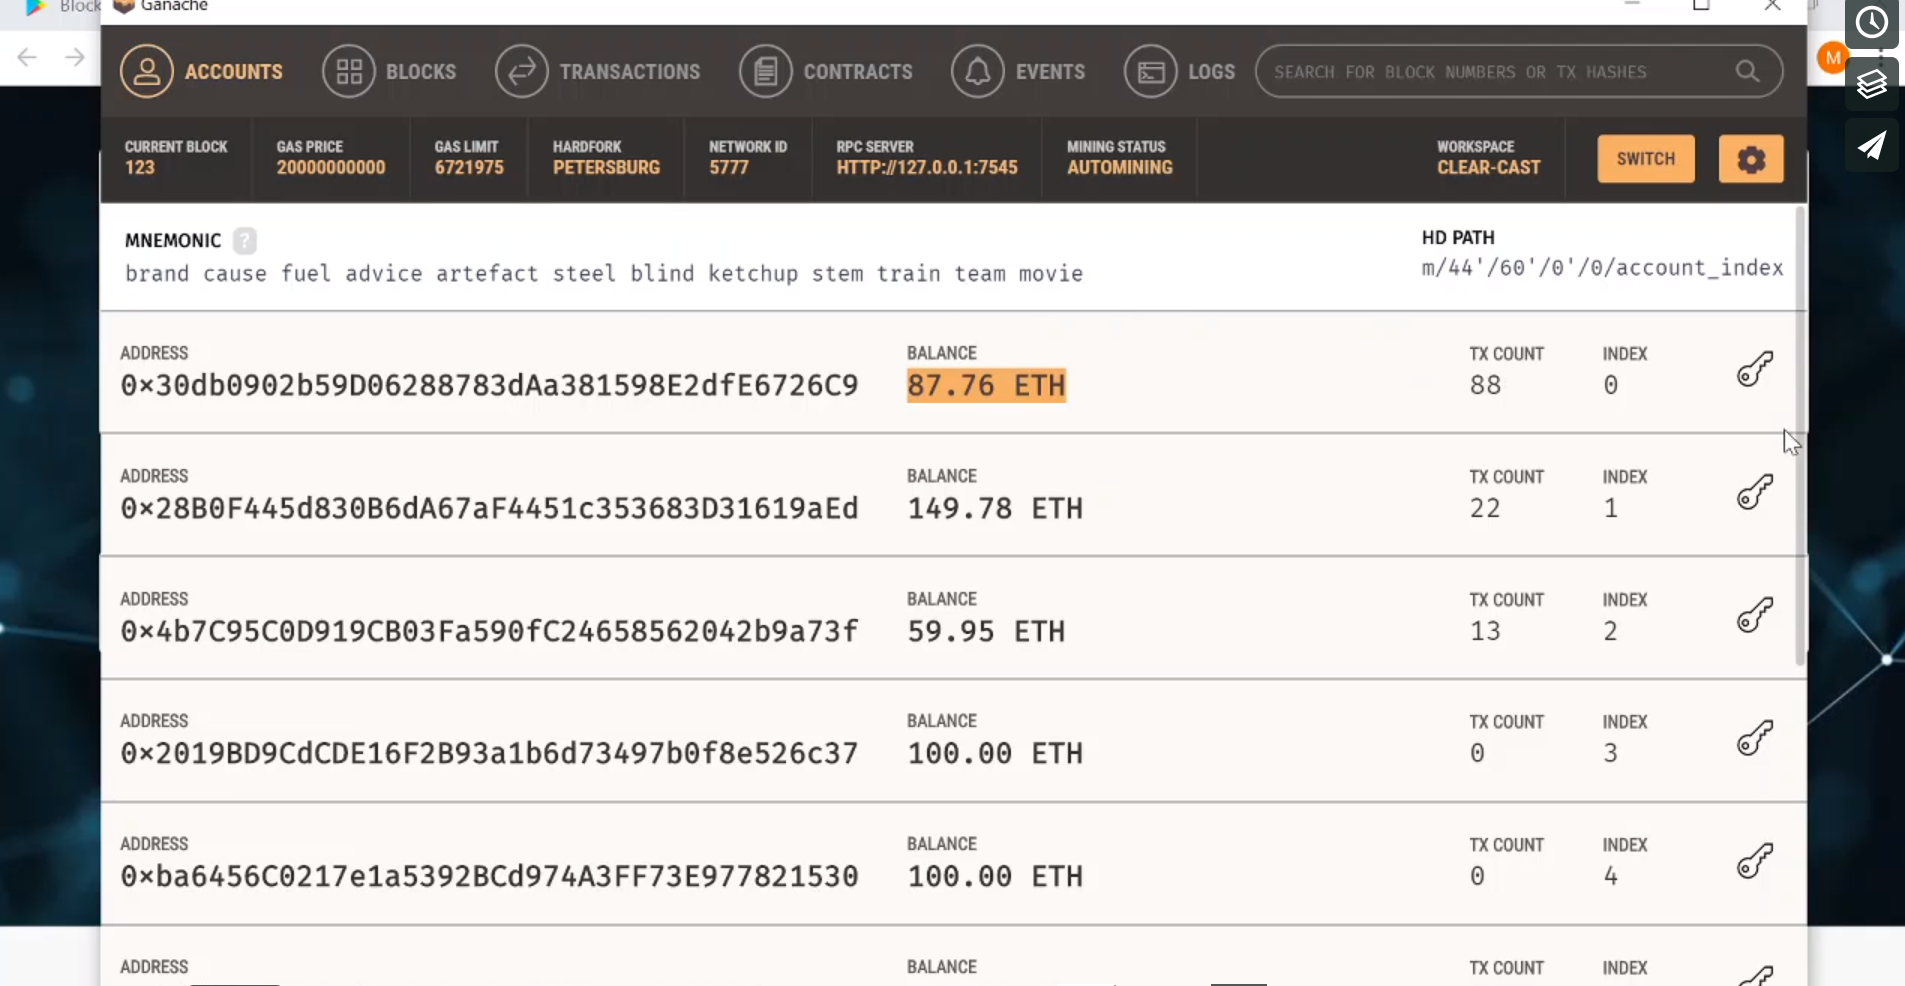Screen dimensions: 1905x986
Task: Switch to the Blocks tab
Action: 389,72
